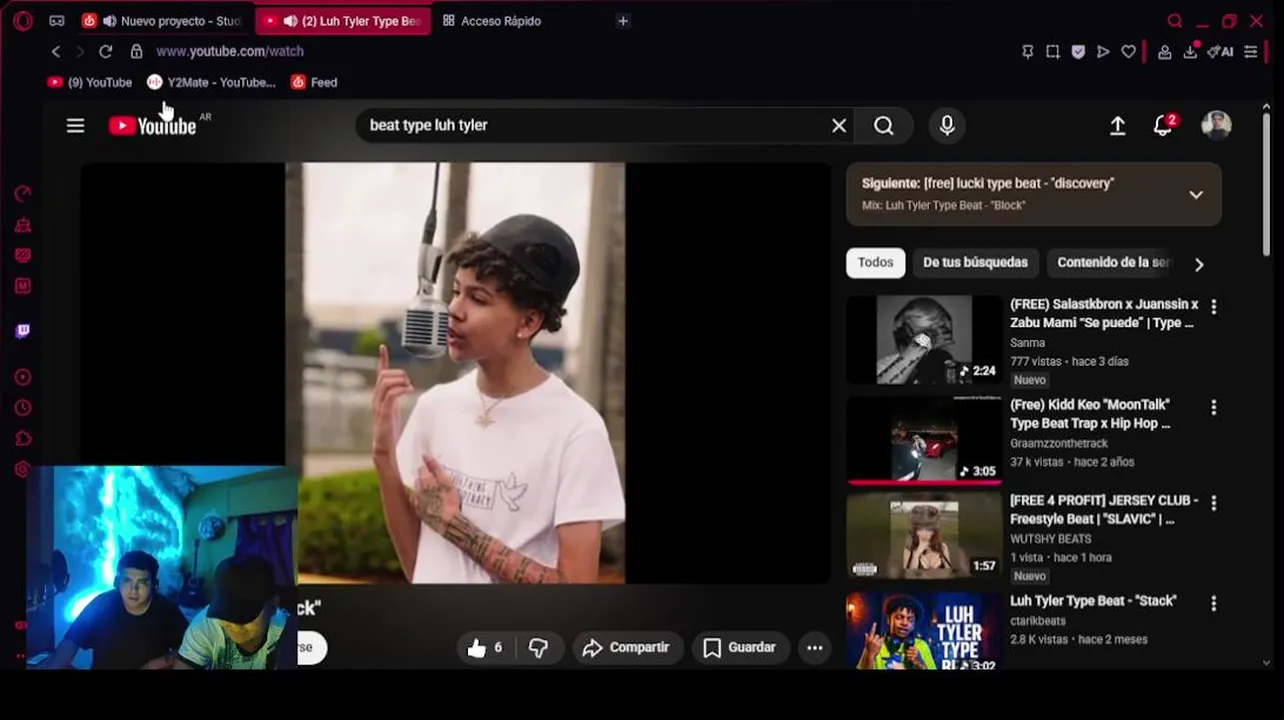Viewport: 1284px width, 720px height.
Task: Open options for Salastkbron x Juanssin video
Action: (x=1213, y=307)
